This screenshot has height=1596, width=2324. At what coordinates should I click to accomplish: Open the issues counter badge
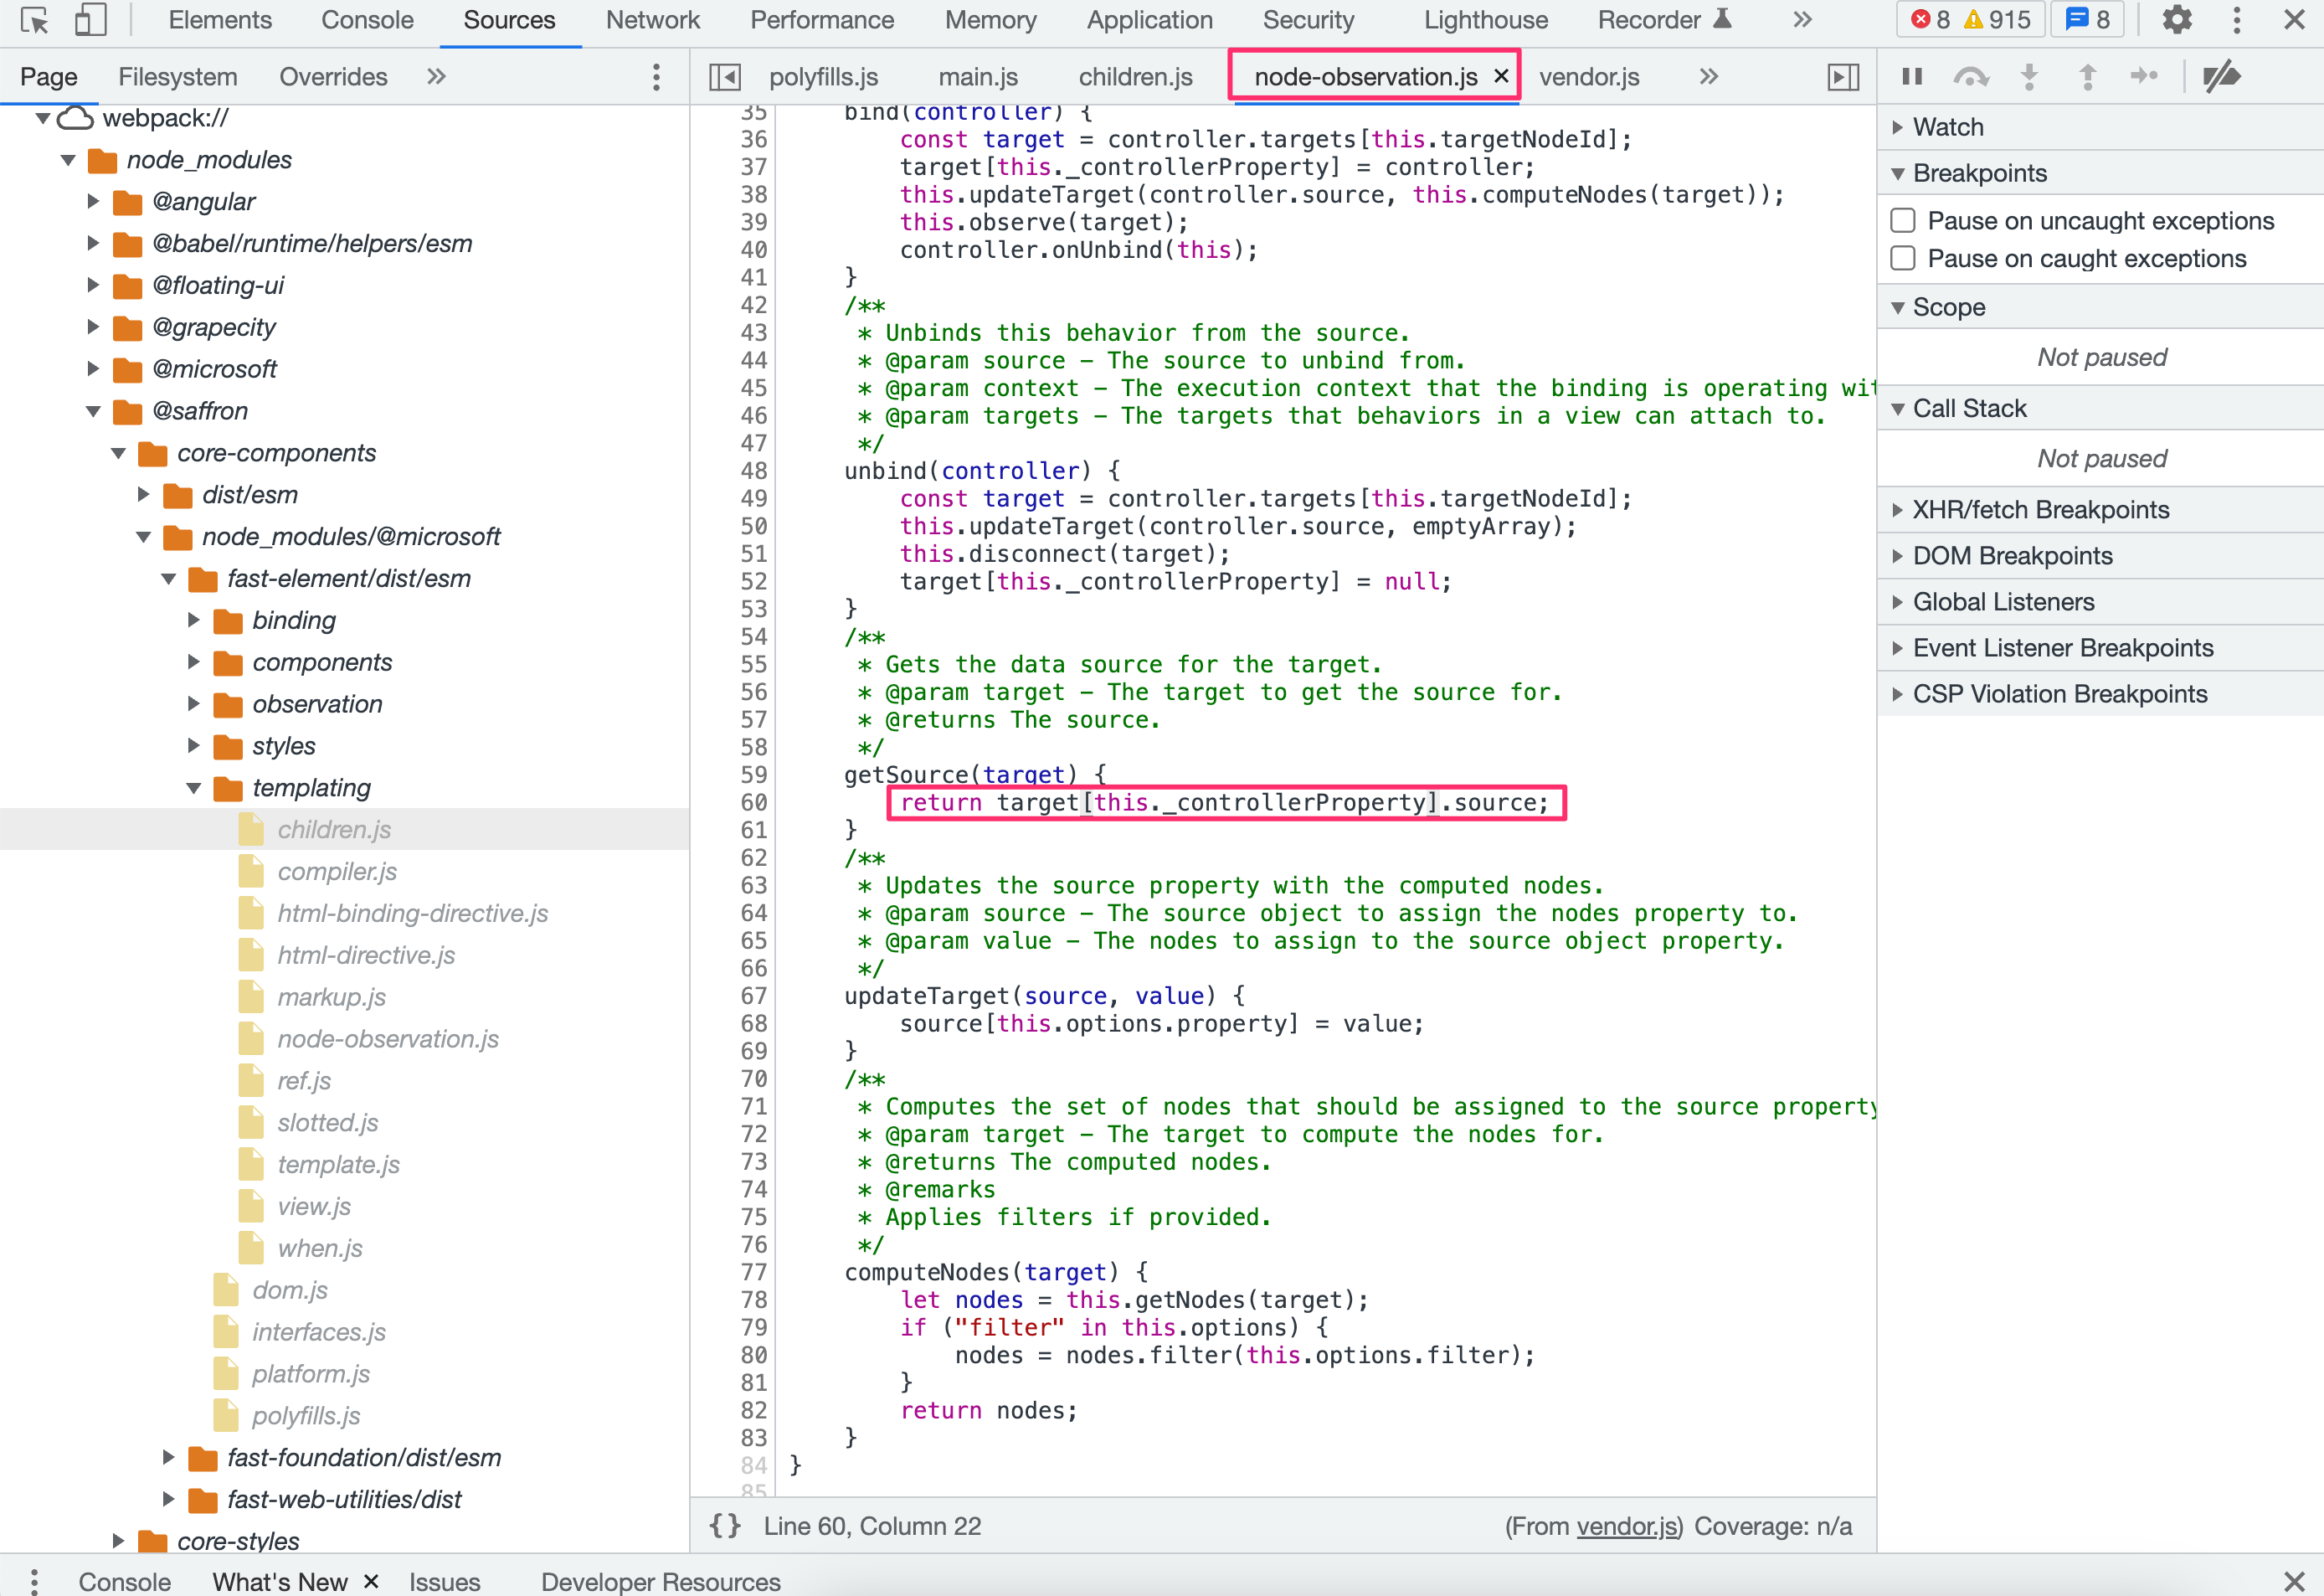pos(2088,20)
